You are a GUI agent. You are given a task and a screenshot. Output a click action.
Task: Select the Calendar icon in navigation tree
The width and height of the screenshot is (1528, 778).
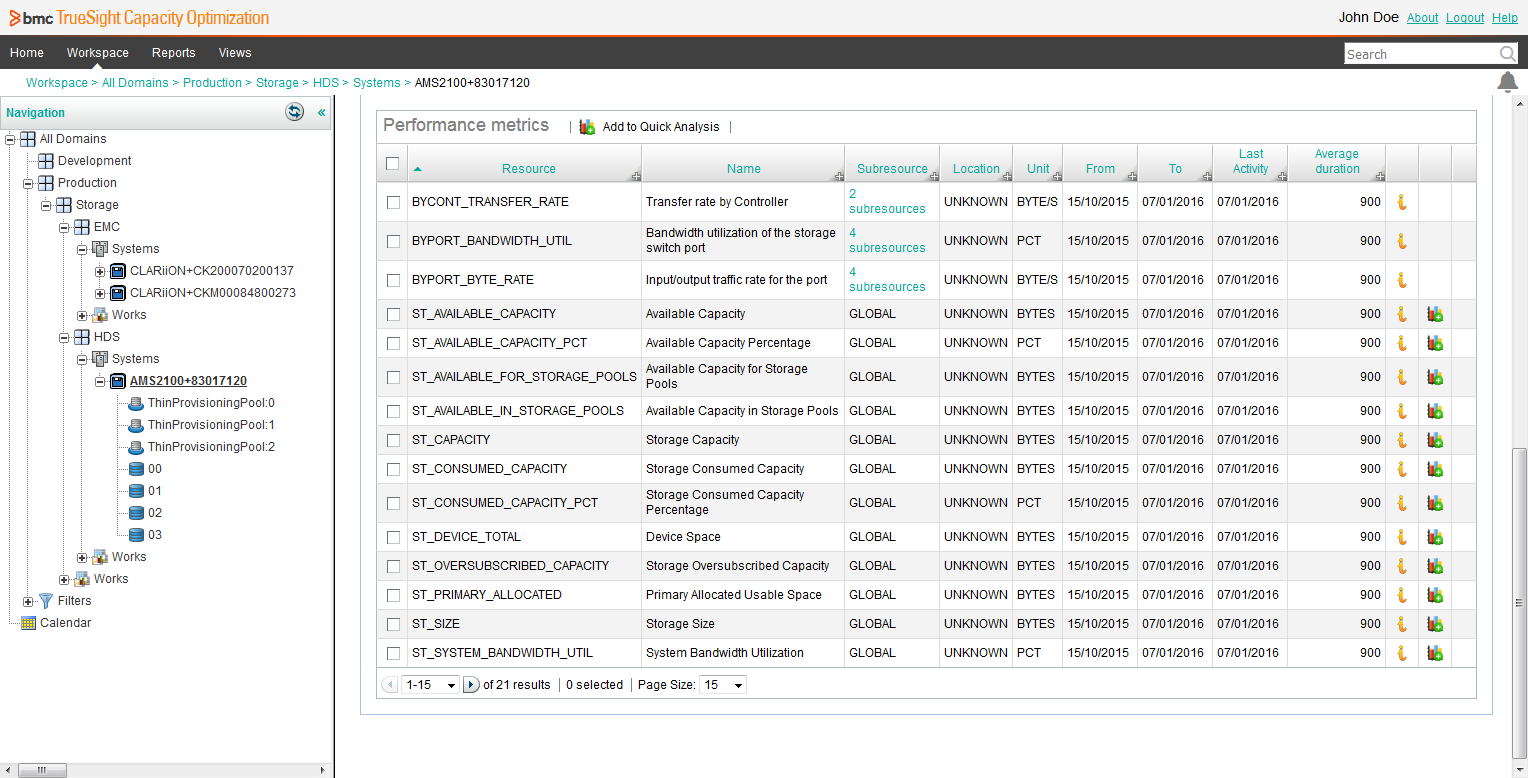pos(28,623)
